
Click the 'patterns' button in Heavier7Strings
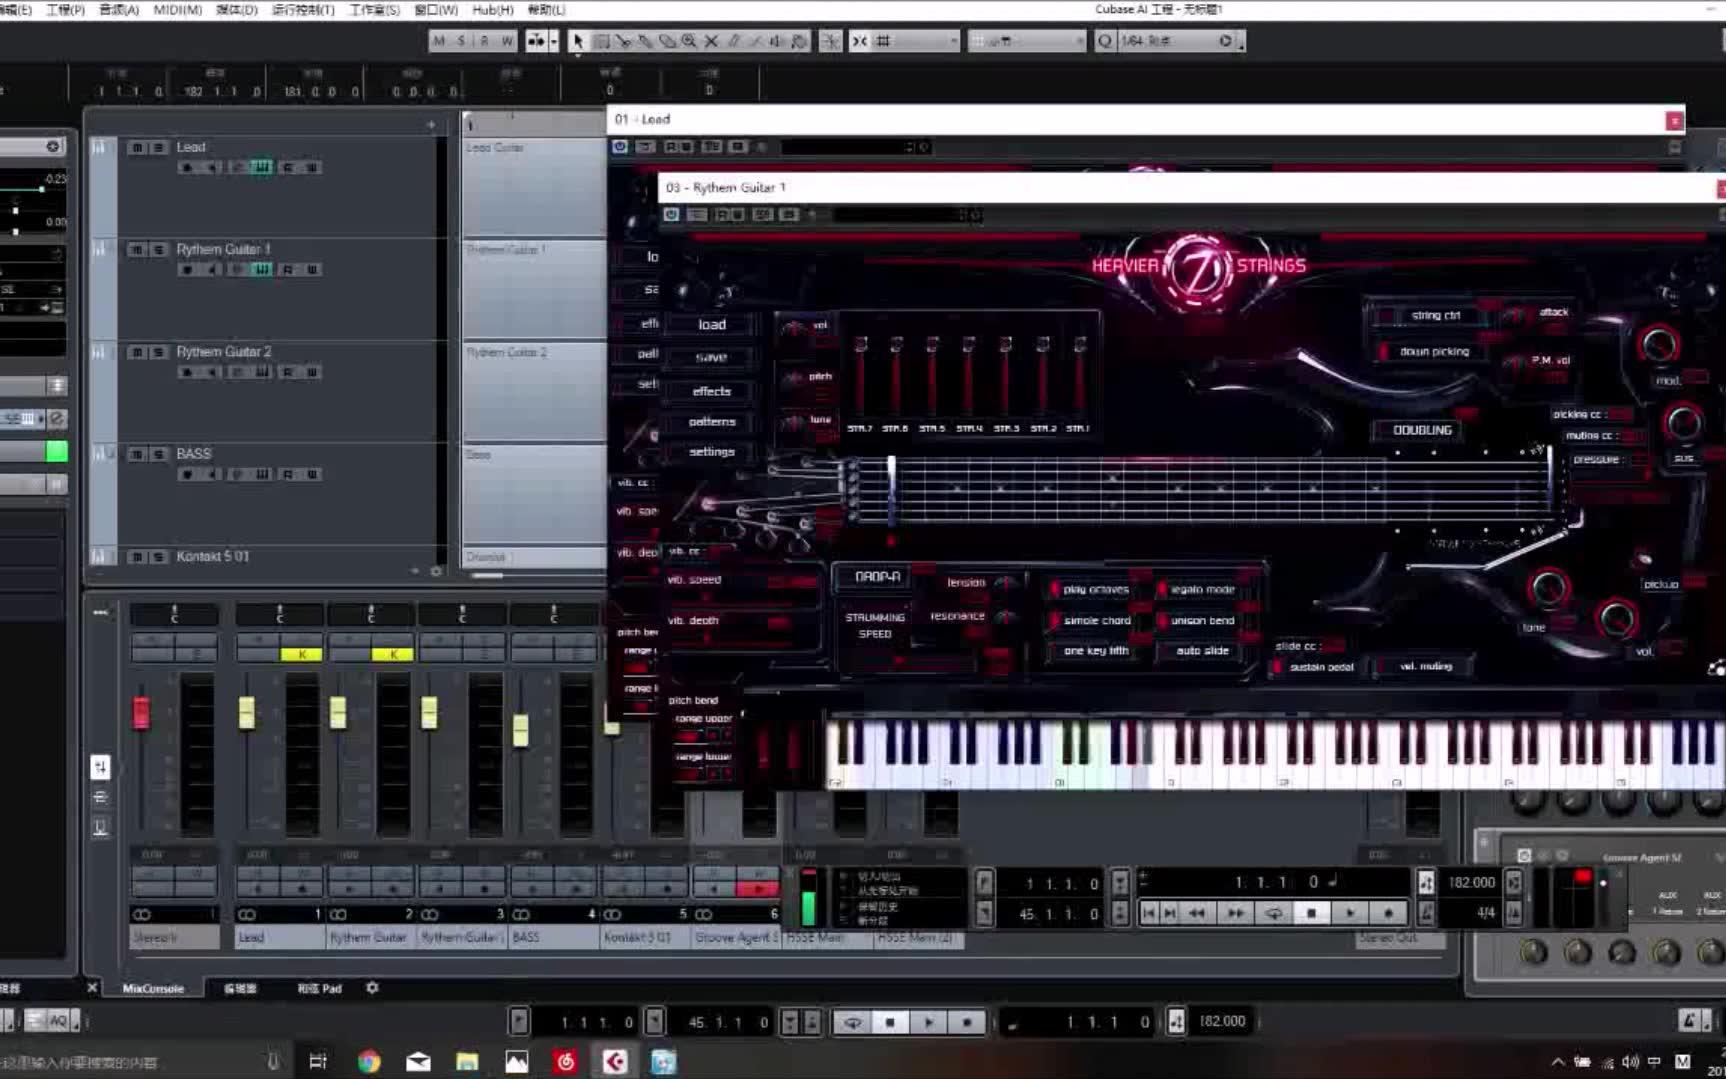tap(712, 421)
